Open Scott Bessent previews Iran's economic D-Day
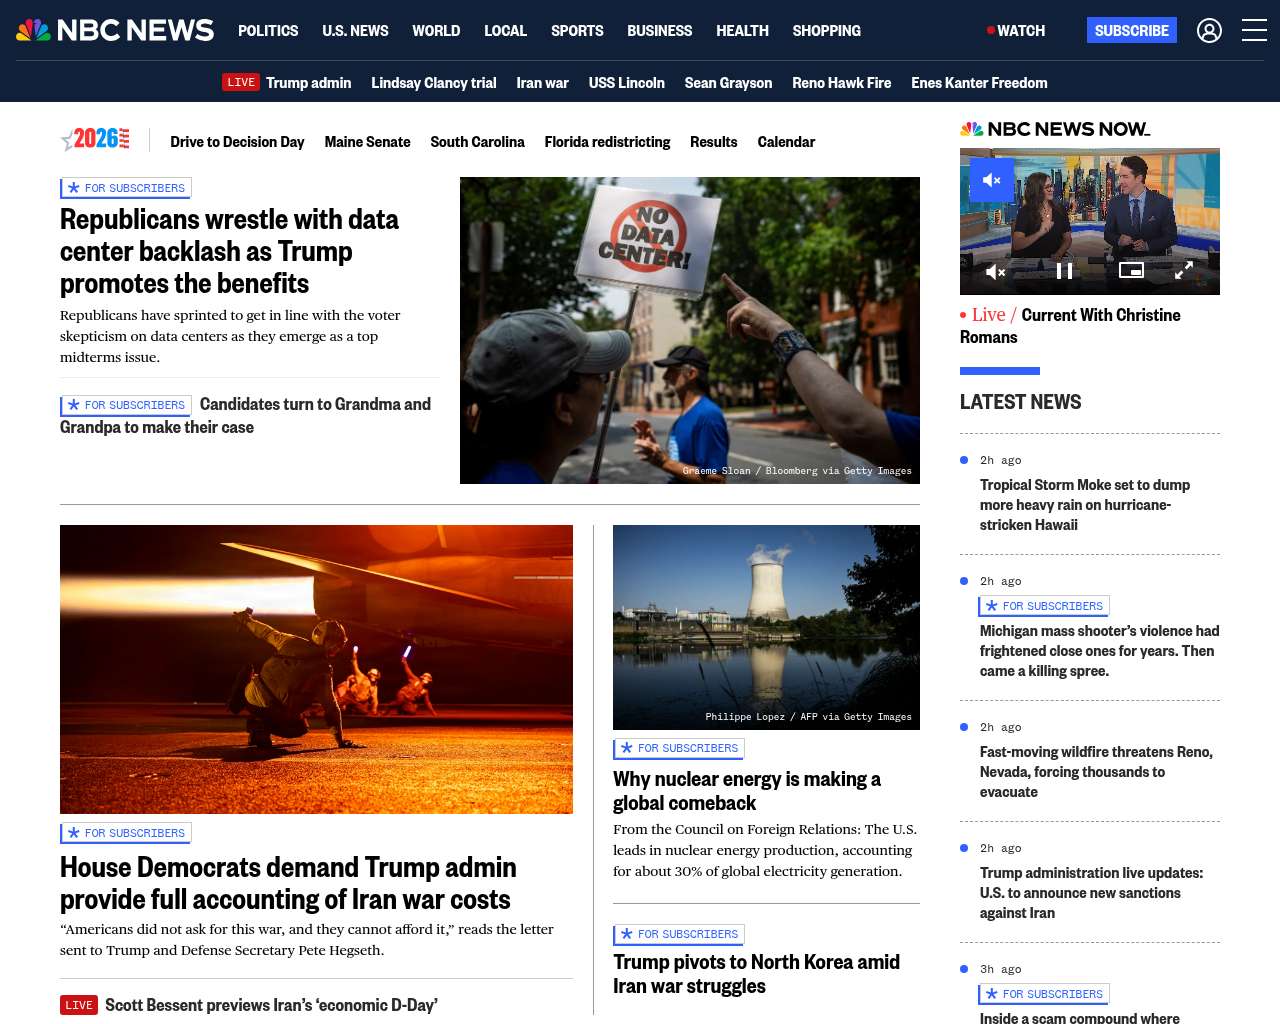 (x=271, y=1005)
